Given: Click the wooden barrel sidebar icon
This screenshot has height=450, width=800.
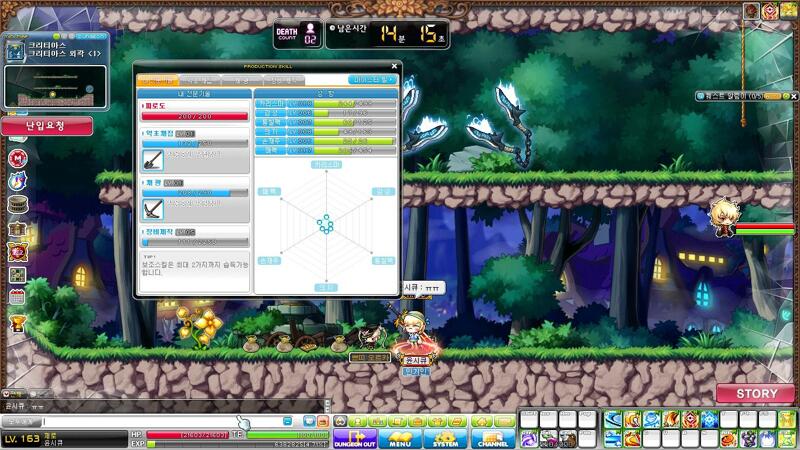Looking at the screenshot, I should pos(18,205).
